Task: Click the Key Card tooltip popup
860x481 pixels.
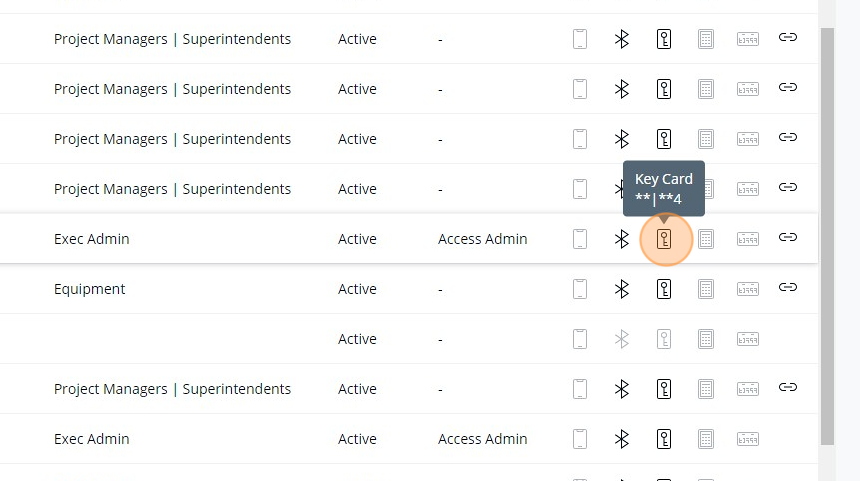Action: pyautogui.click(x=664, y=188)
